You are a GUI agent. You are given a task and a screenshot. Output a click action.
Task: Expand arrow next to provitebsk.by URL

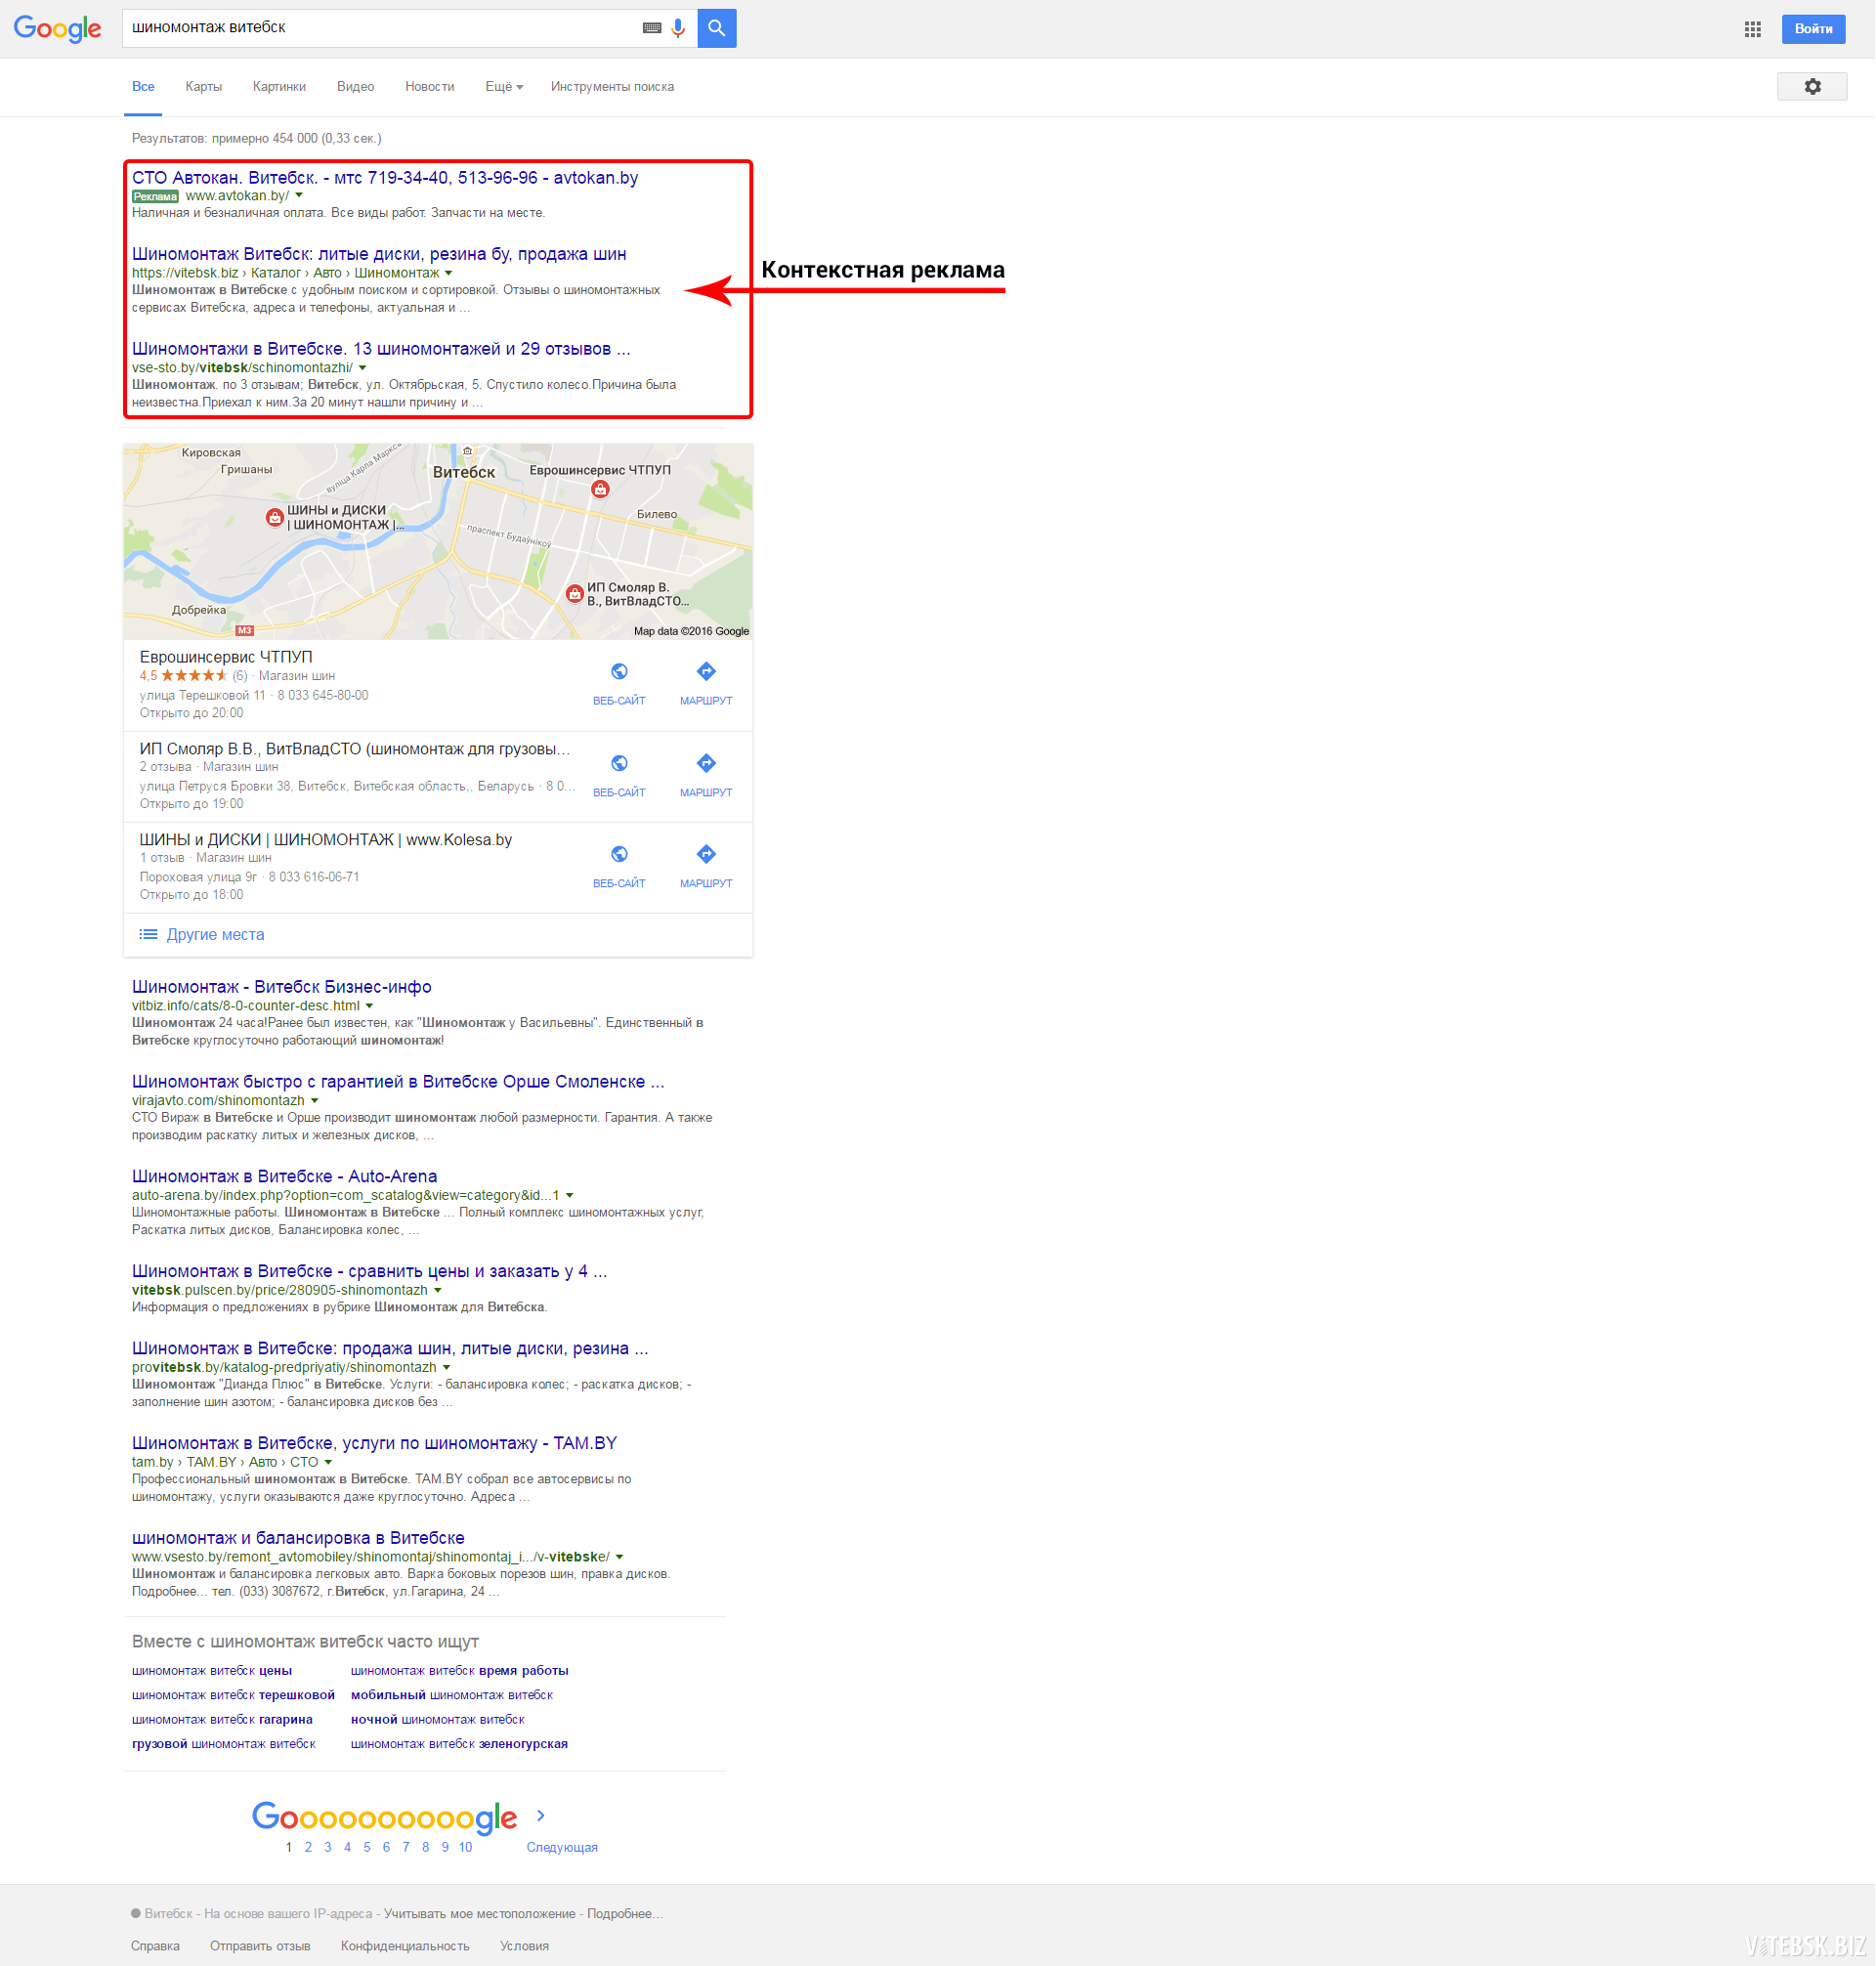[447, 1368]
